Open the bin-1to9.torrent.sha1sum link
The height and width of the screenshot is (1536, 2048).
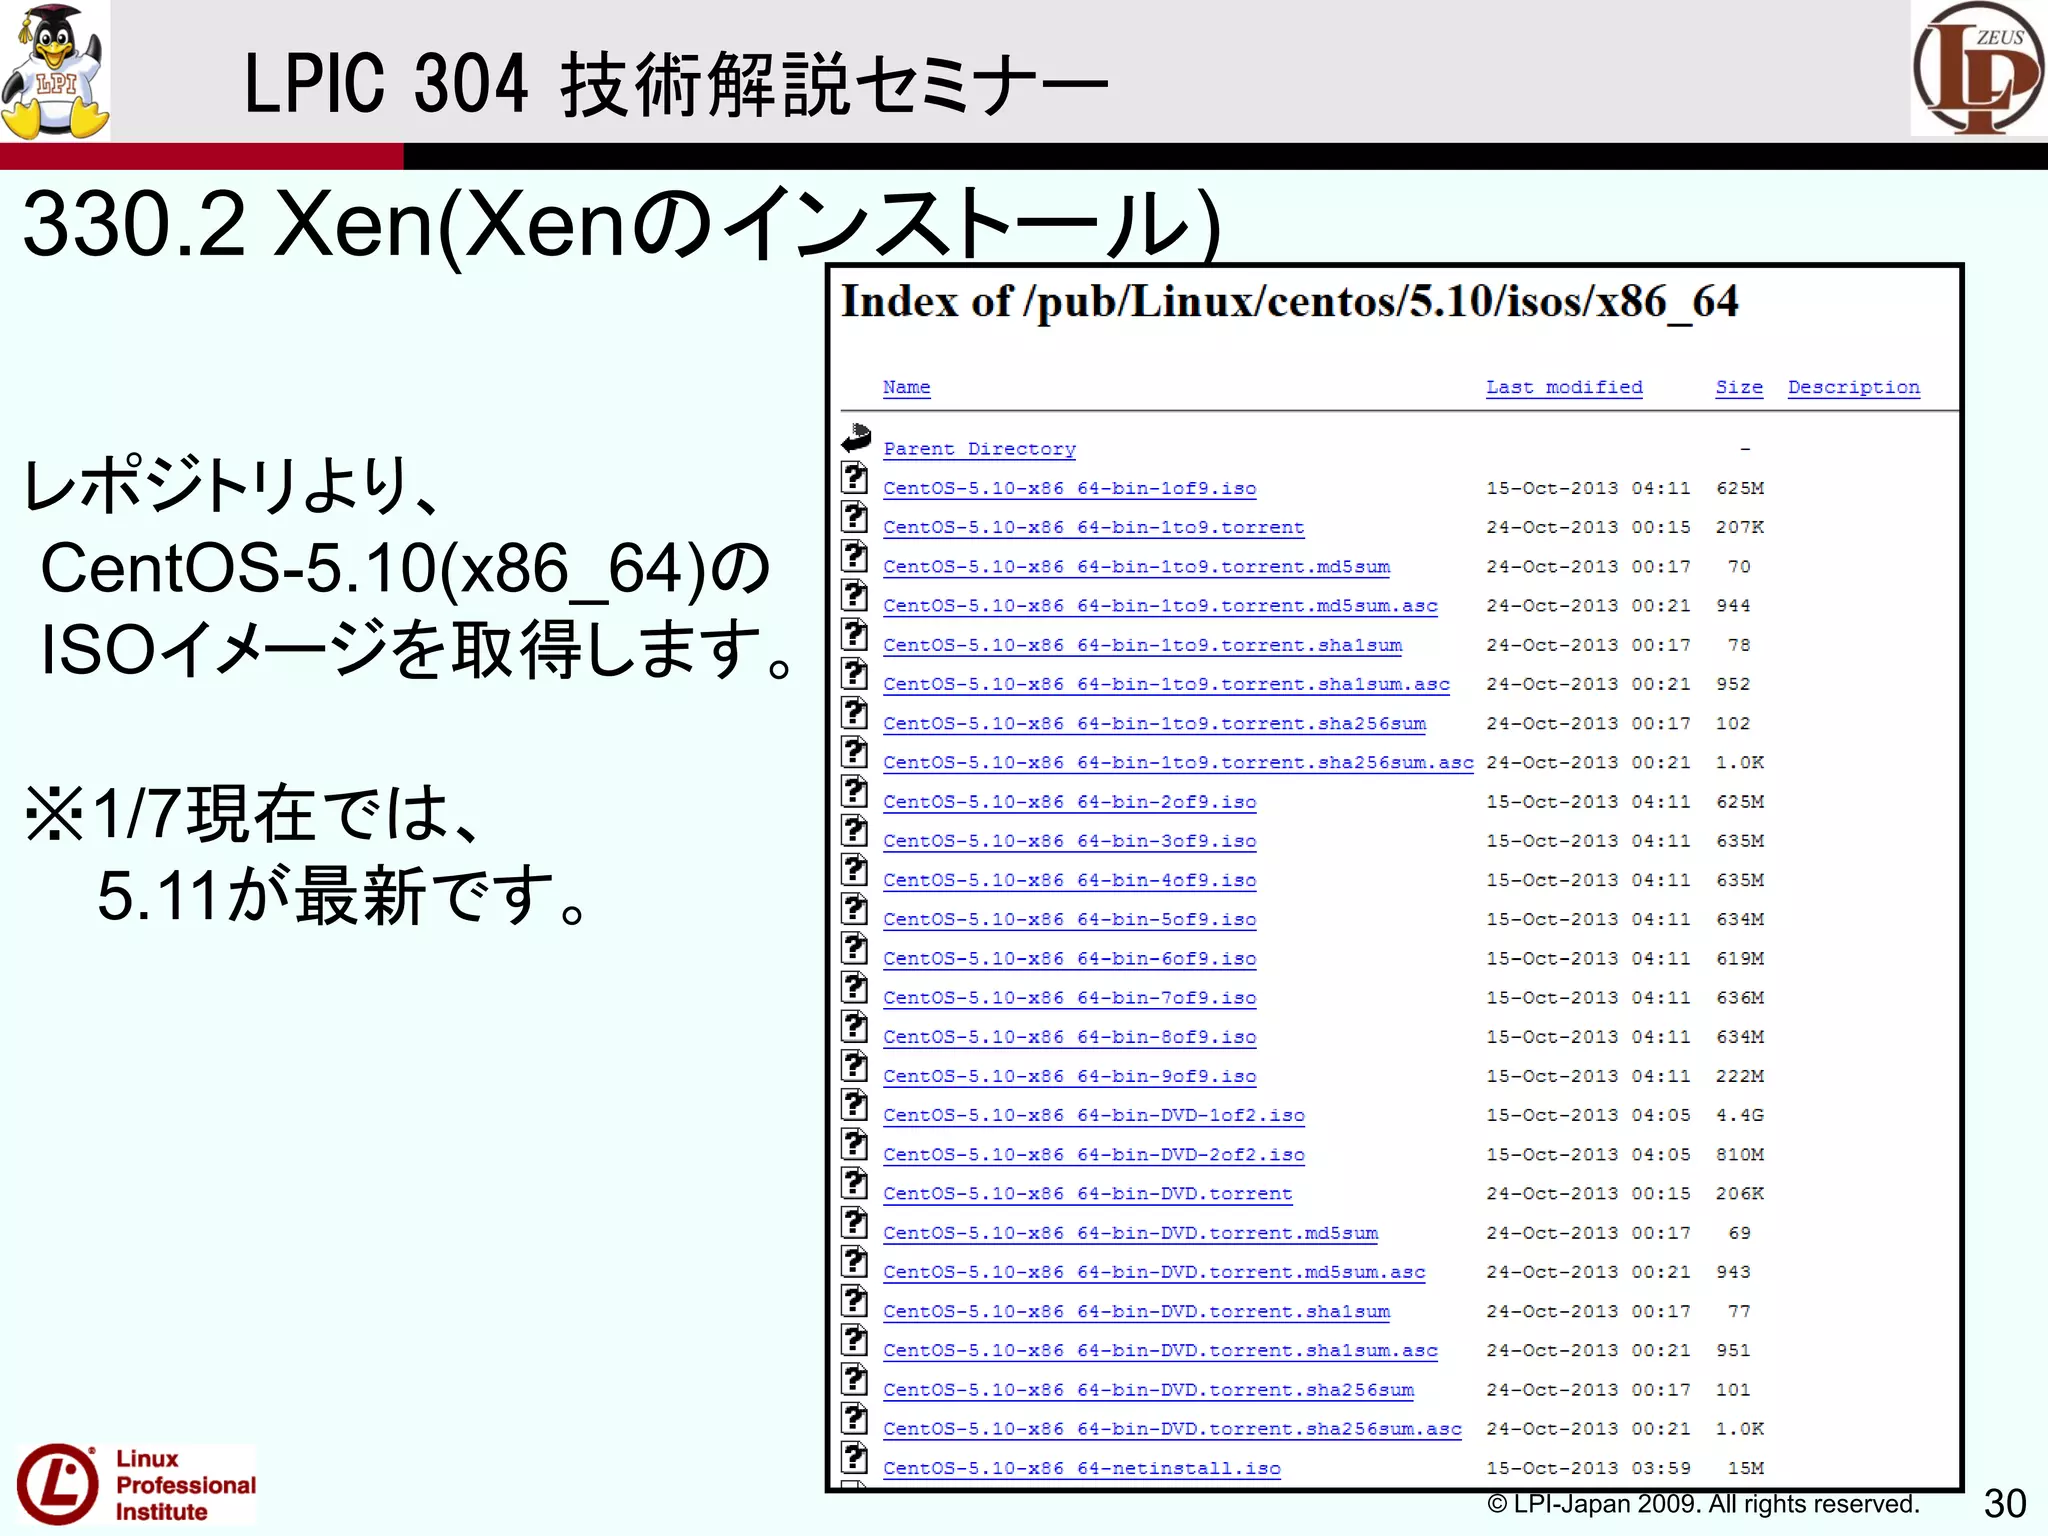point(1142,645)
